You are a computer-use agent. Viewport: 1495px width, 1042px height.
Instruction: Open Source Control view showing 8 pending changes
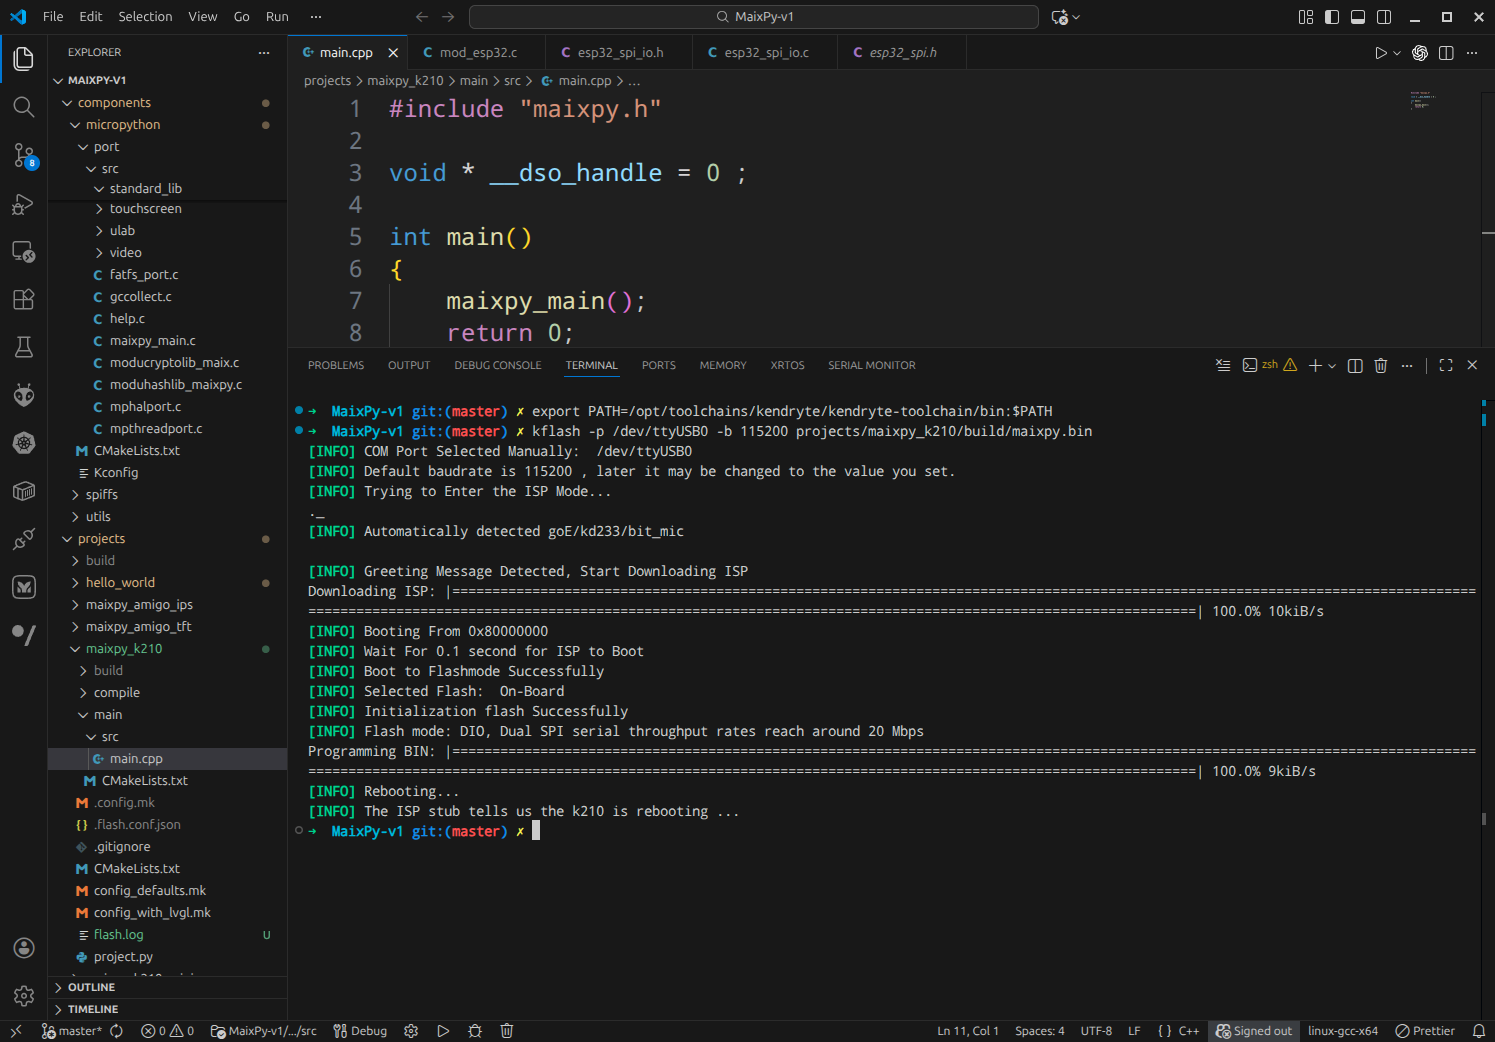[x=24, y=155]
